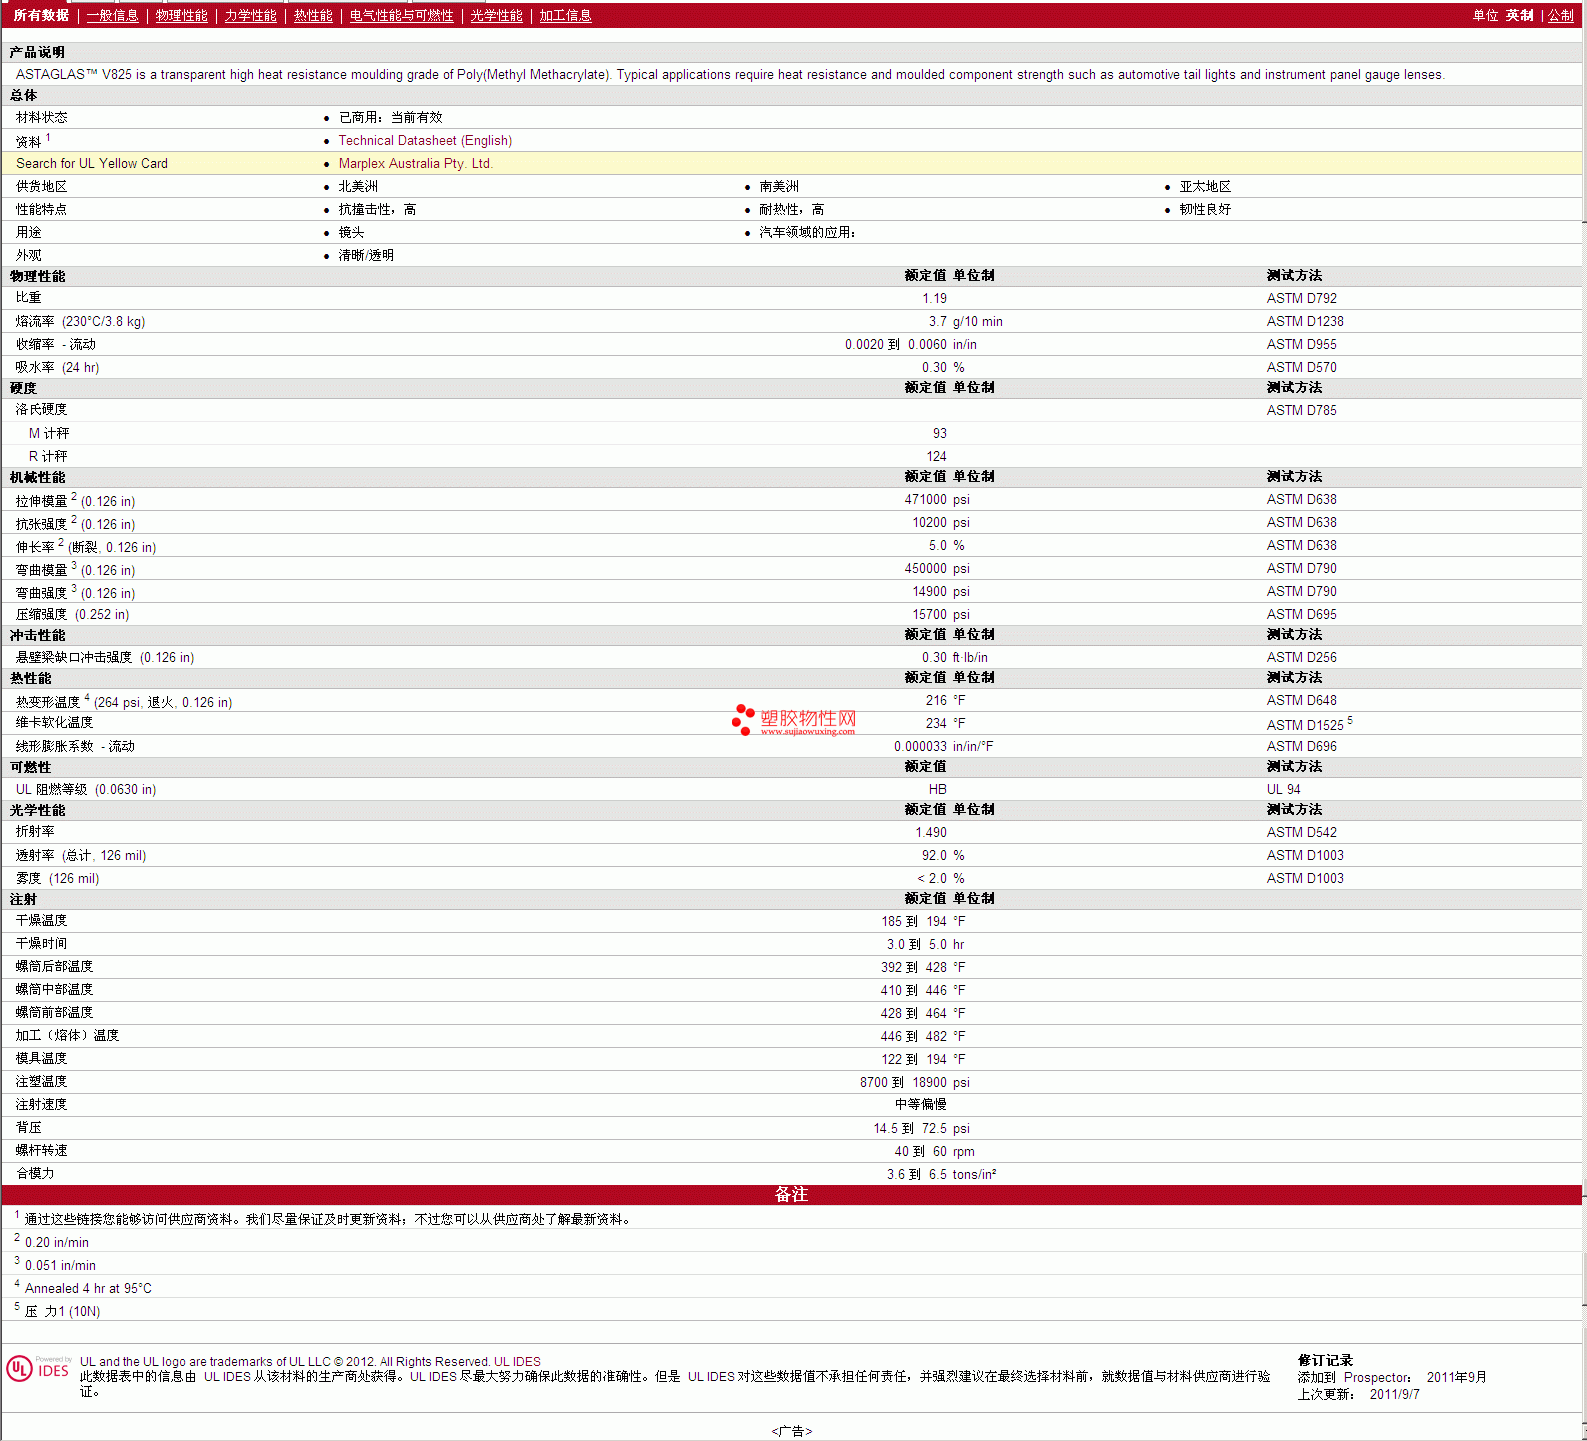Click Search for UL Yellow Card label
1587x1441 pixels.
coord(92,163)
